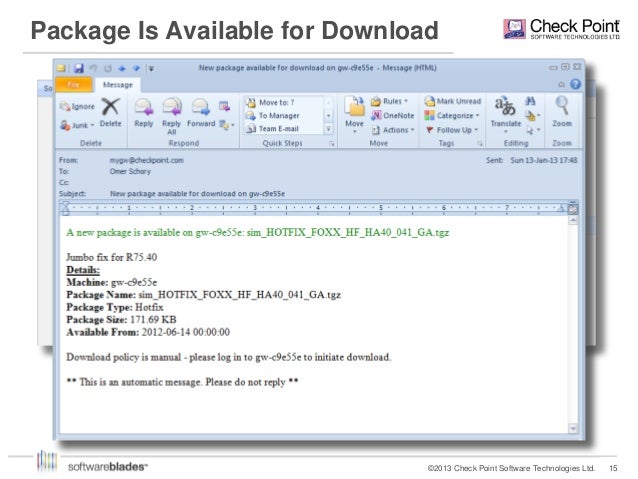Click 'Package Size: 171.69 KB' line
This screenshot has height=479, width=638.
coord(121,320)
